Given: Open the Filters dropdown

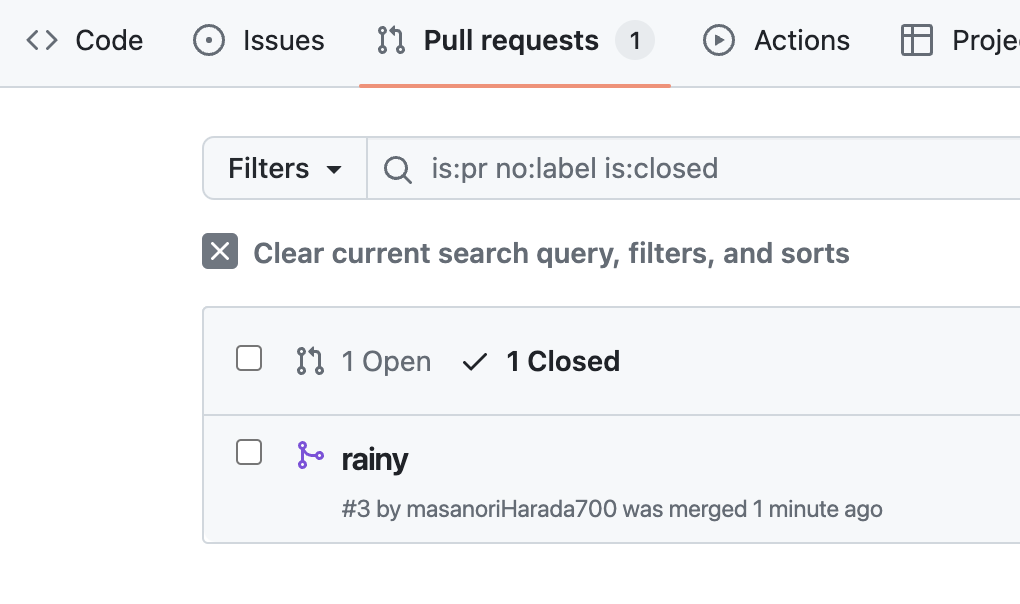Looking at the screenshot, I should pos(285,168).
